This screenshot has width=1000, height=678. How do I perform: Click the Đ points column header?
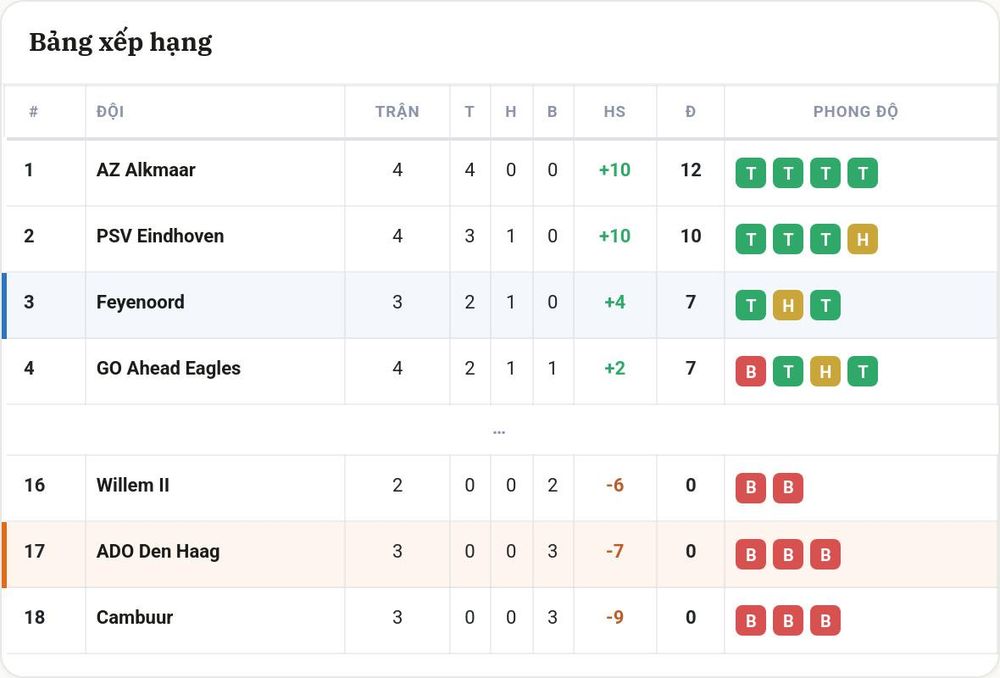[x=691, y=112]
